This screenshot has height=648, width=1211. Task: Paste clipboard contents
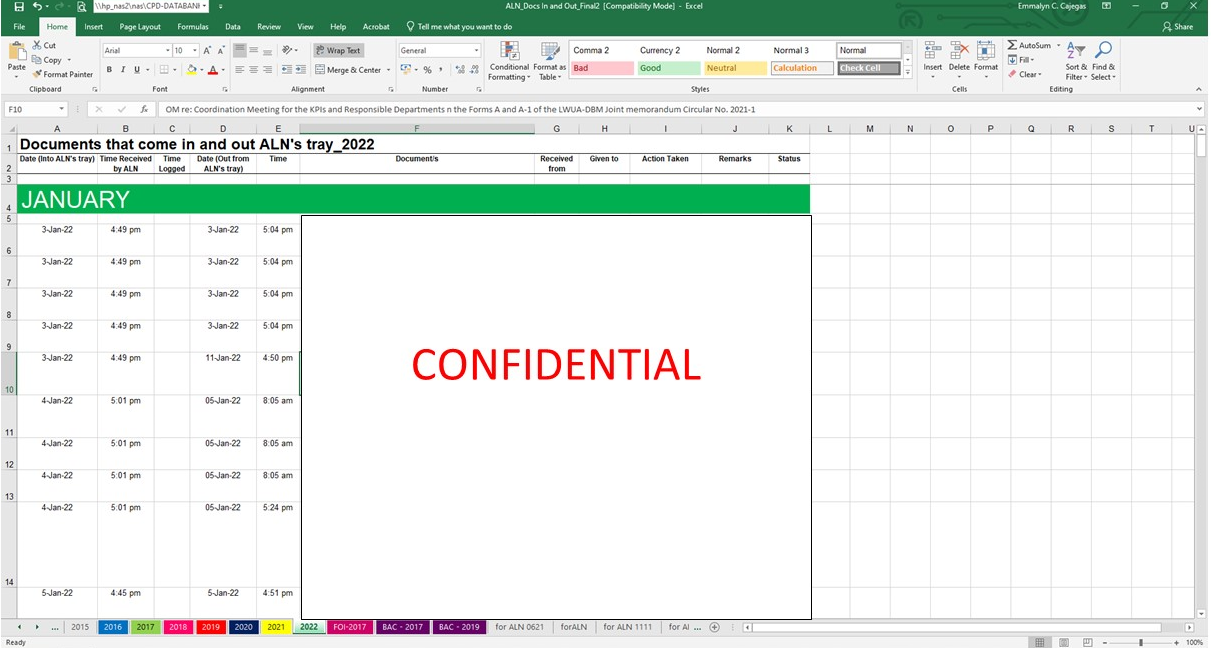(x=16, y=58)
